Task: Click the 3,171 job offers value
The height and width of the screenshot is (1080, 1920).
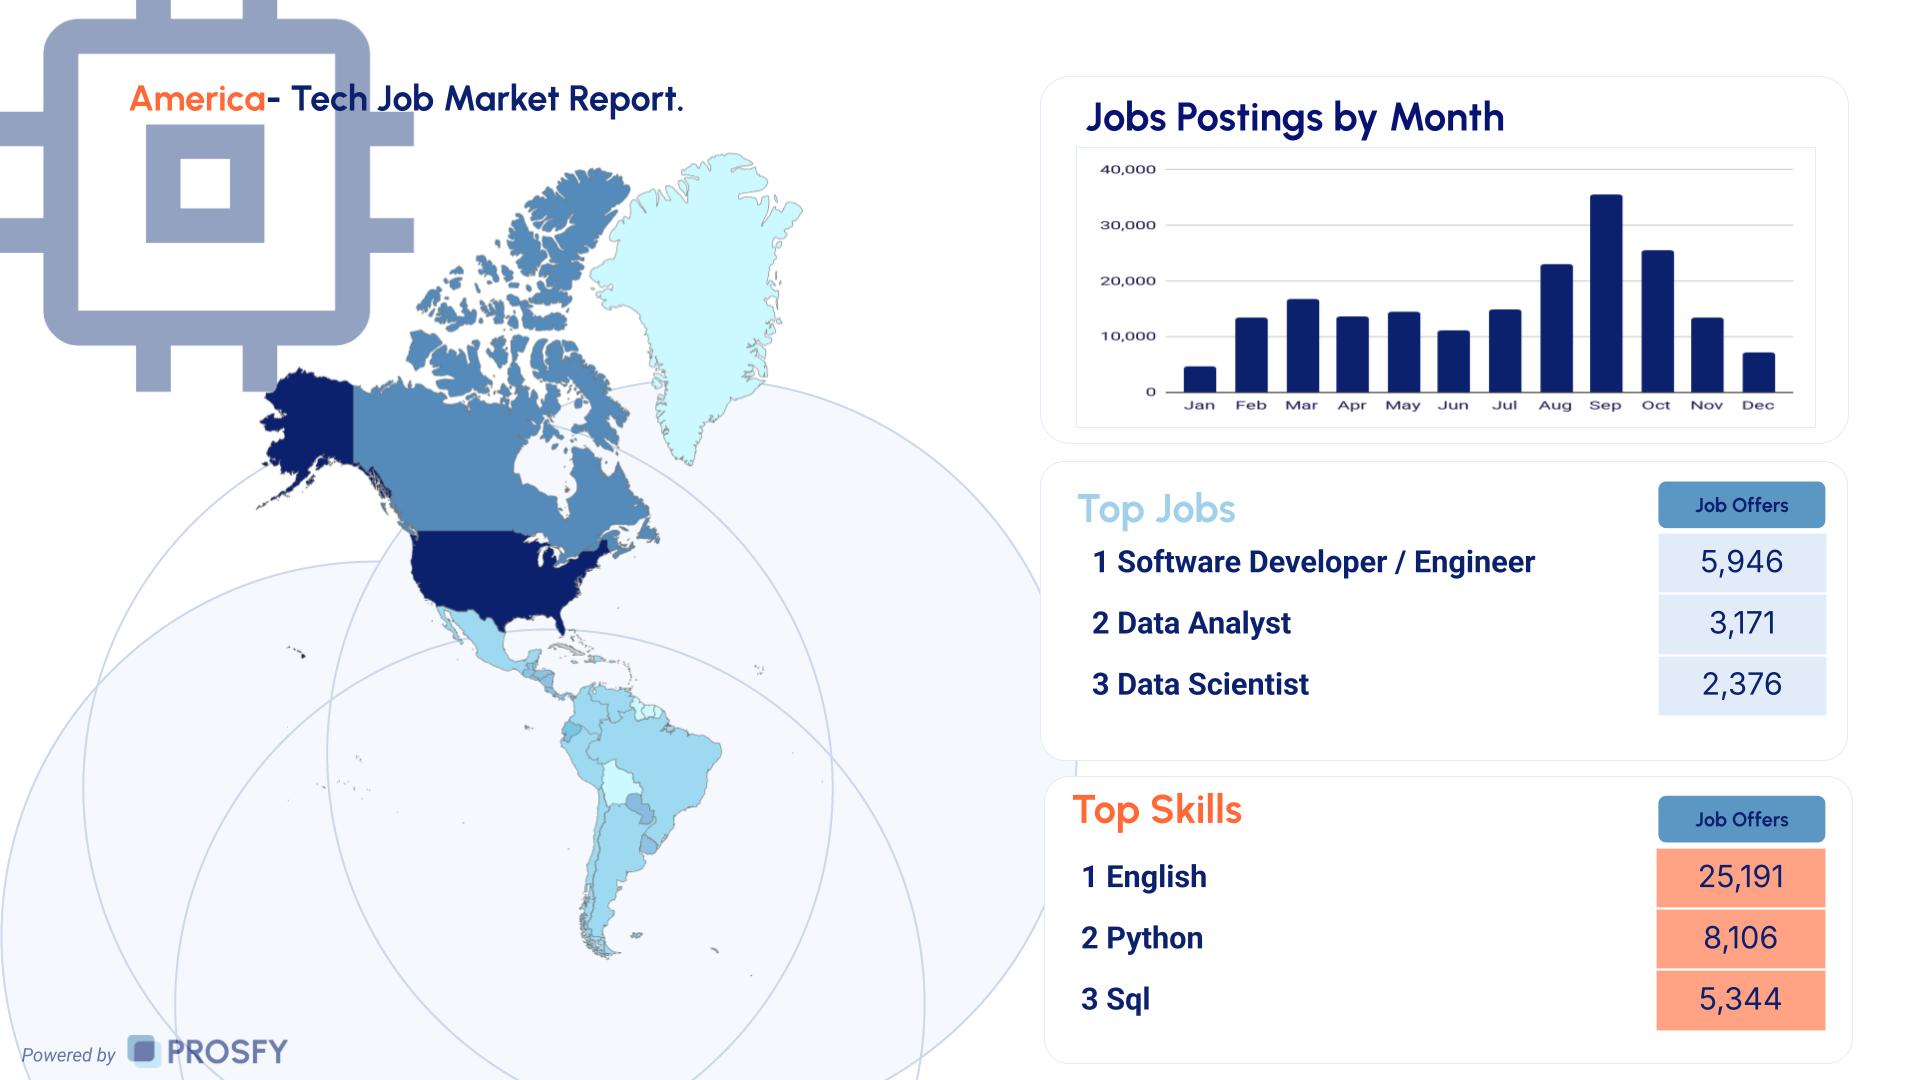Action: pyautogui.click(x=1741, y=623)
